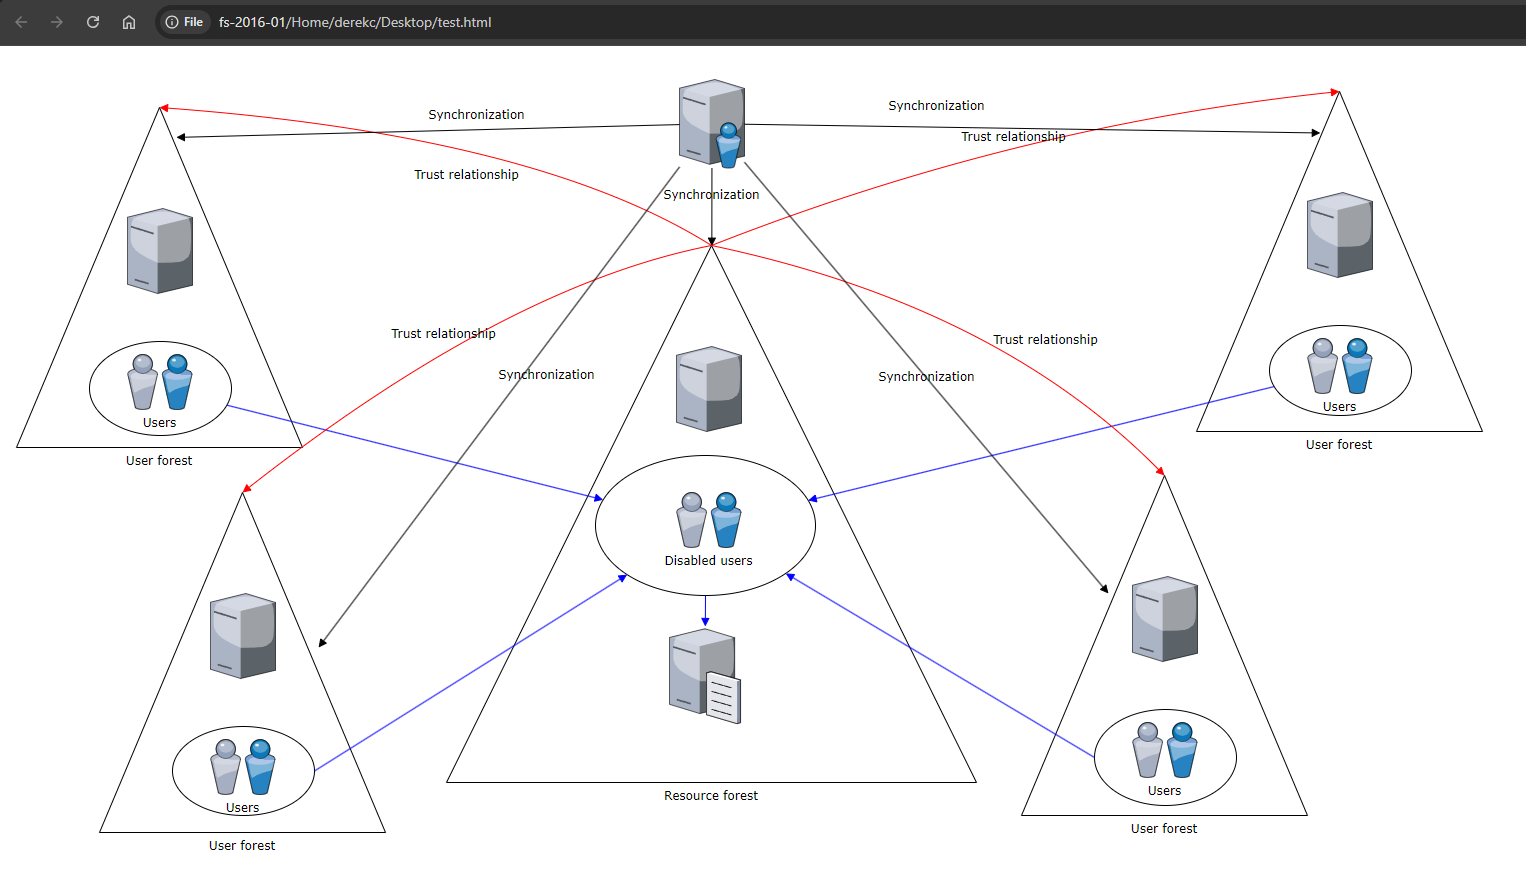The width and height of the screenshot is (1526, 871).
Task: Select the Disabled users icon
Action: pyautogui.click(x=709, y=519)
